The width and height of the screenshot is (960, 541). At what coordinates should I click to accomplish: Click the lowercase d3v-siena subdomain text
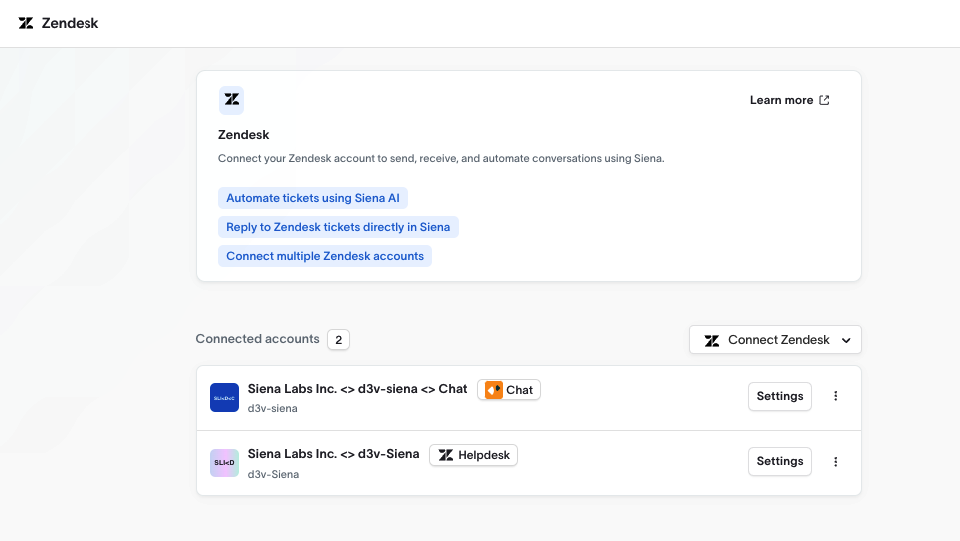pos(272,408)
